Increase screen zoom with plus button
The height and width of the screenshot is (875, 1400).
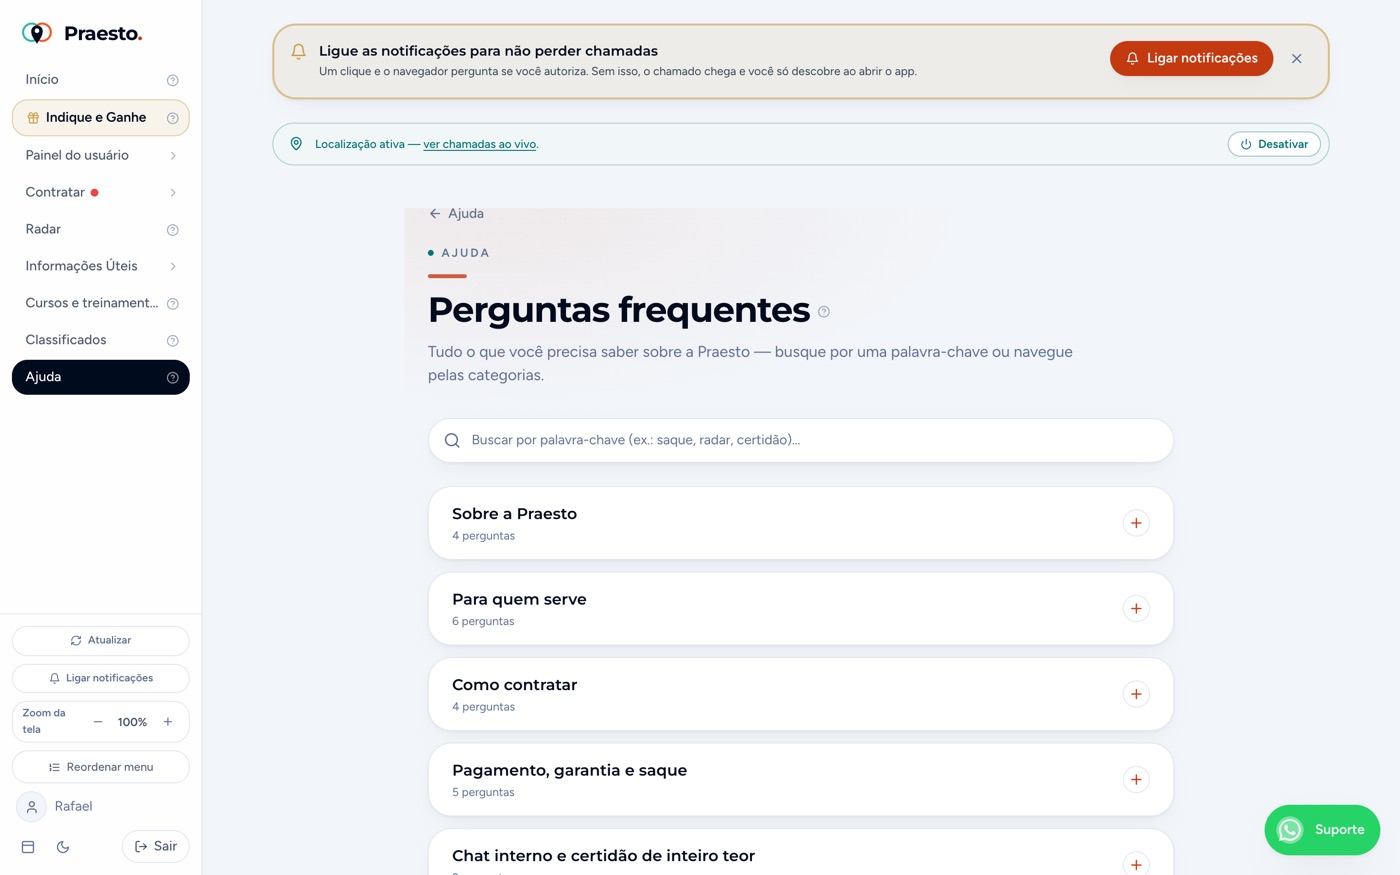click(x=168, y=722)
